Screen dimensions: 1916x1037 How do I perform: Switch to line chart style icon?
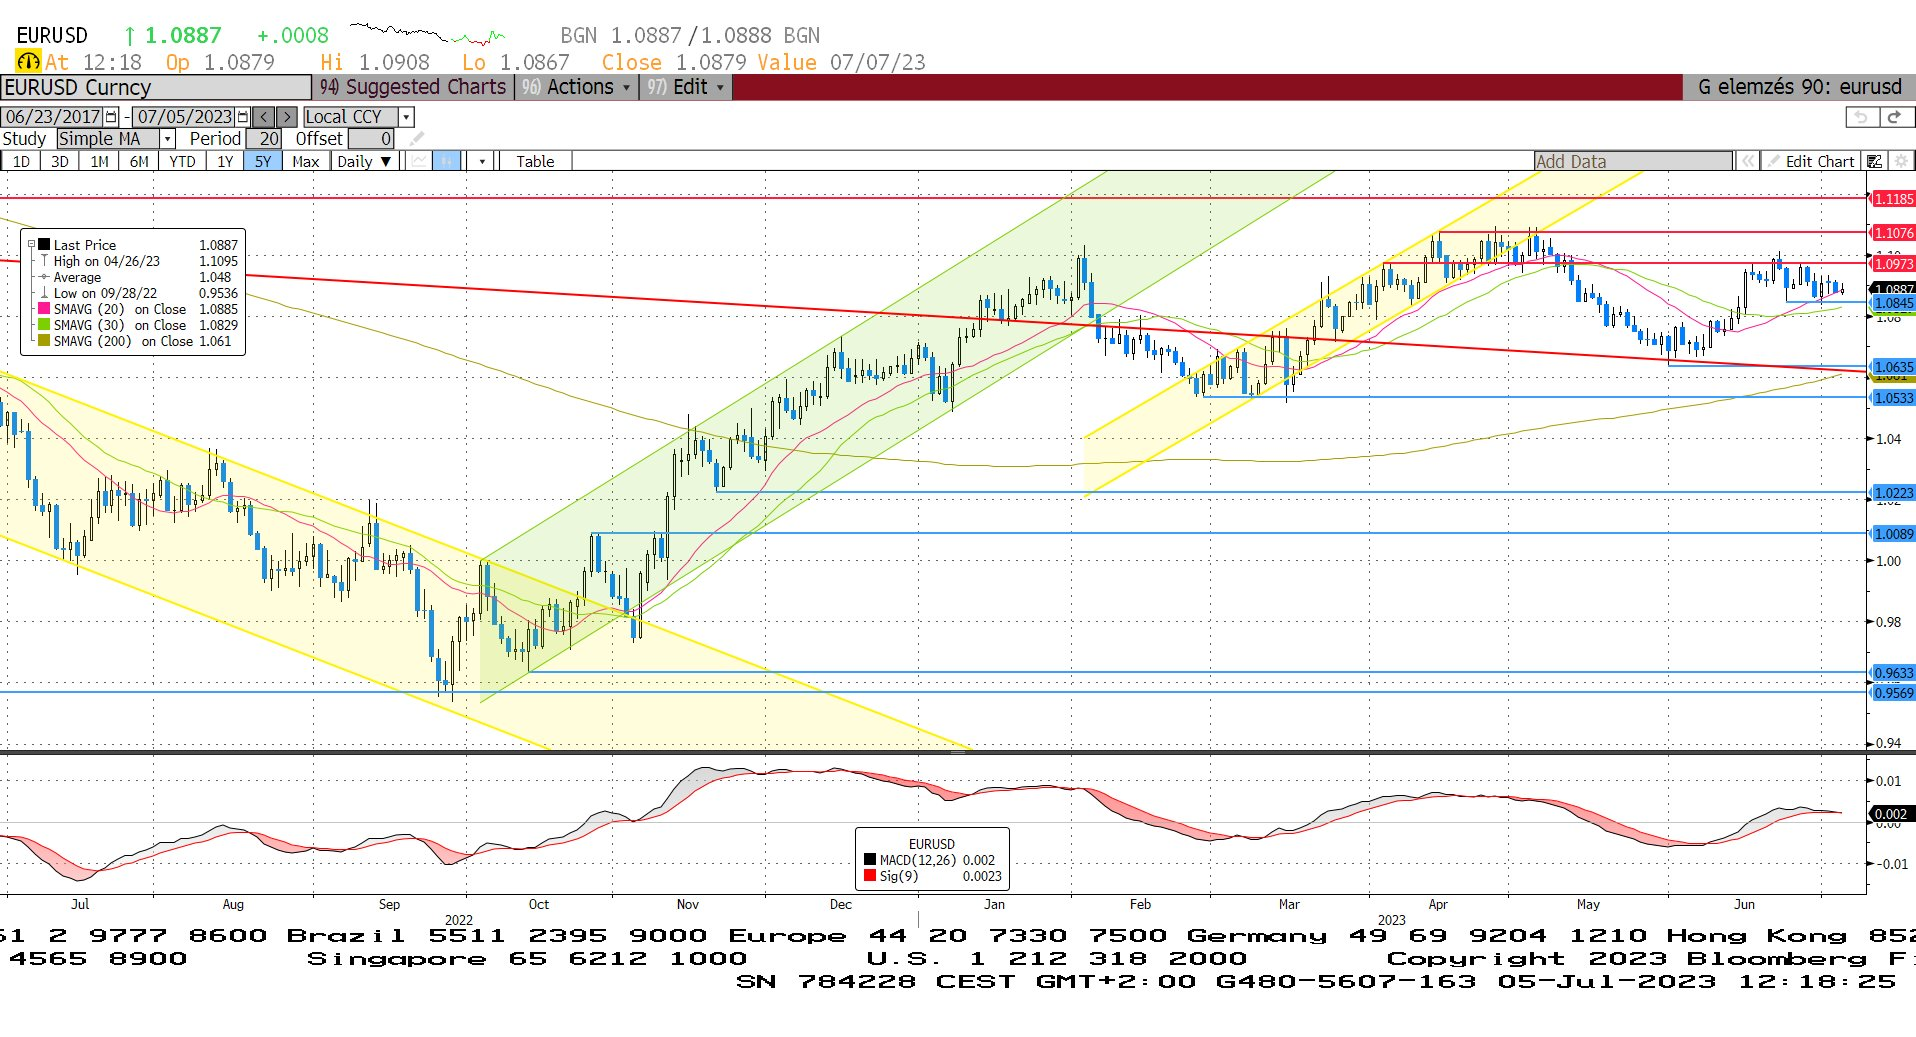click(420, 161)
